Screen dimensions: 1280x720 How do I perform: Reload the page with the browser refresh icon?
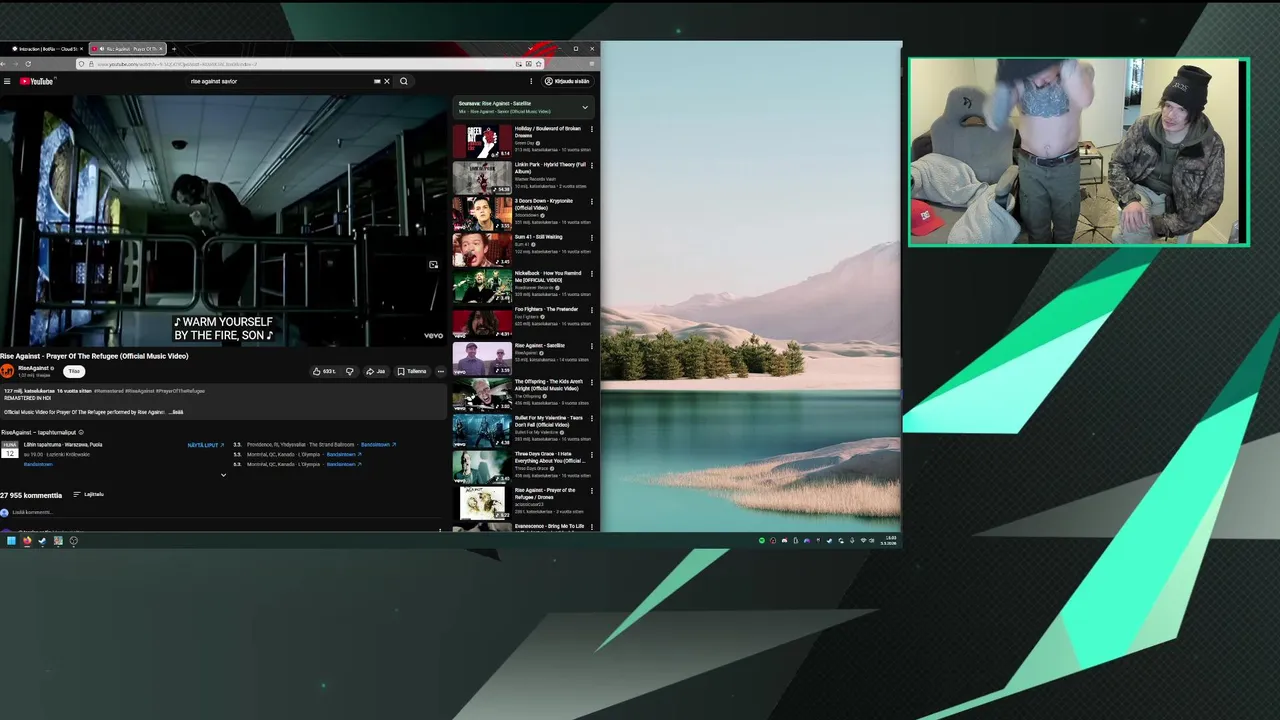click(x=27, y=64)
